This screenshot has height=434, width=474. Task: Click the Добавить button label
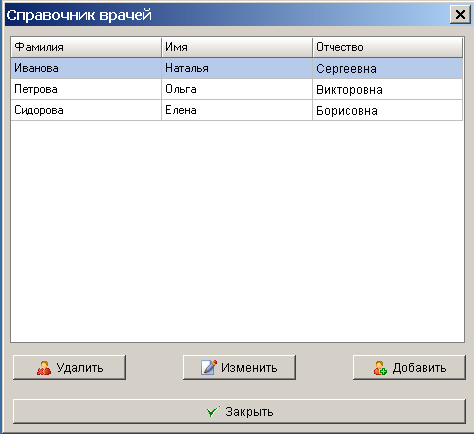point(419,368)
